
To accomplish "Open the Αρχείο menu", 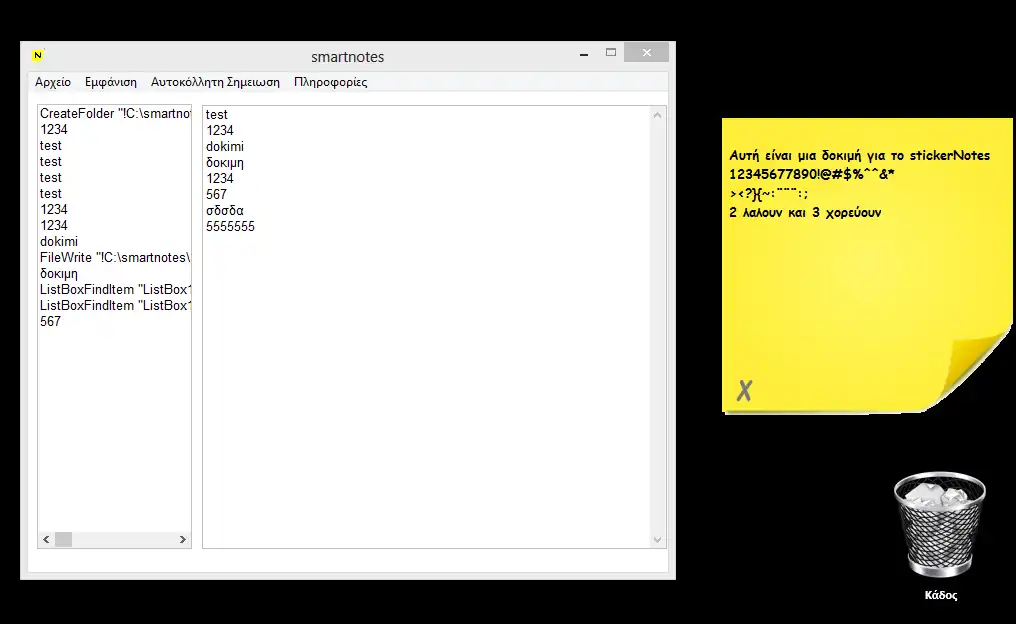I will (x=53, y=82).
